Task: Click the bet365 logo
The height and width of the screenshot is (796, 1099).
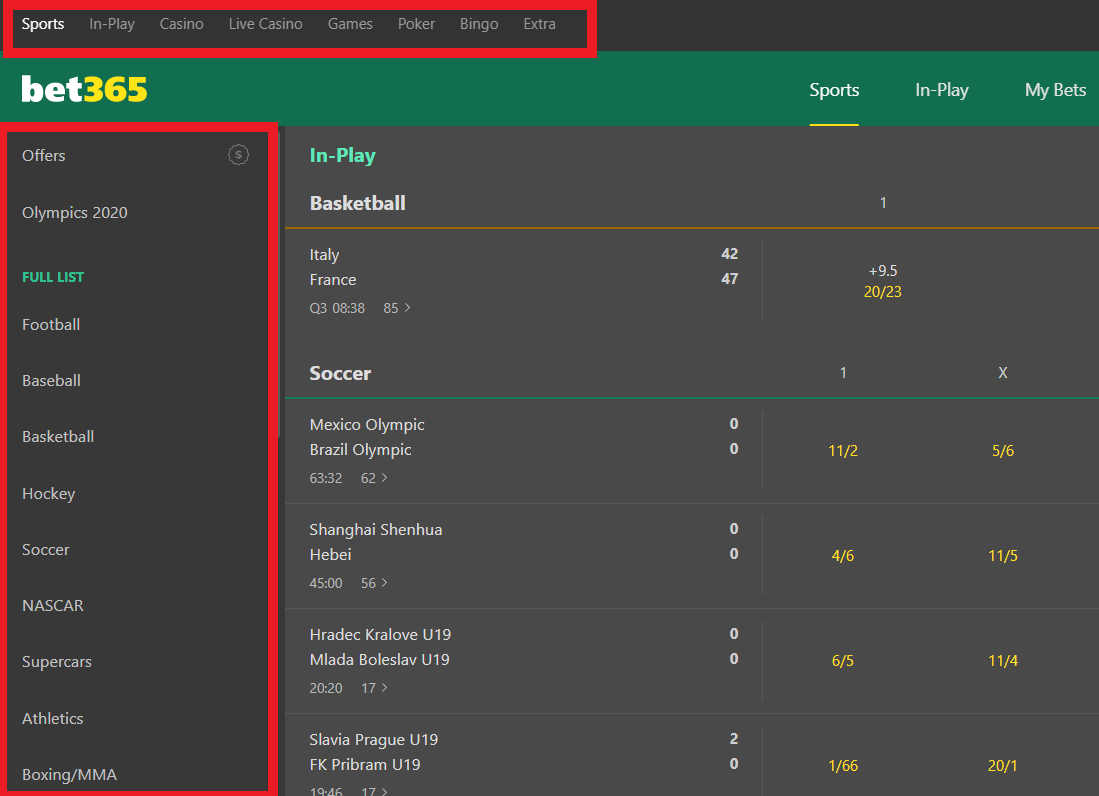Action: 84,90
